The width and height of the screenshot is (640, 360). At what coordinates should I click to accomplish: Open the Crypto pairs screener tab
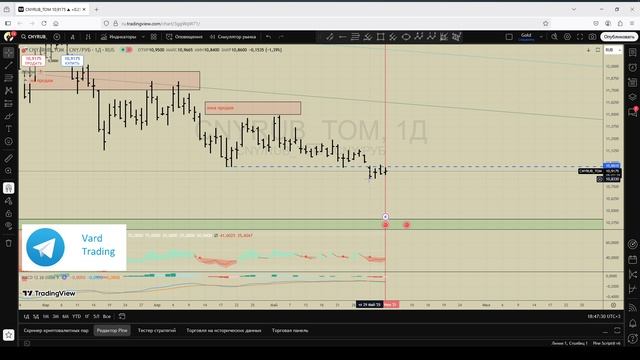click(x=56, y=331)
